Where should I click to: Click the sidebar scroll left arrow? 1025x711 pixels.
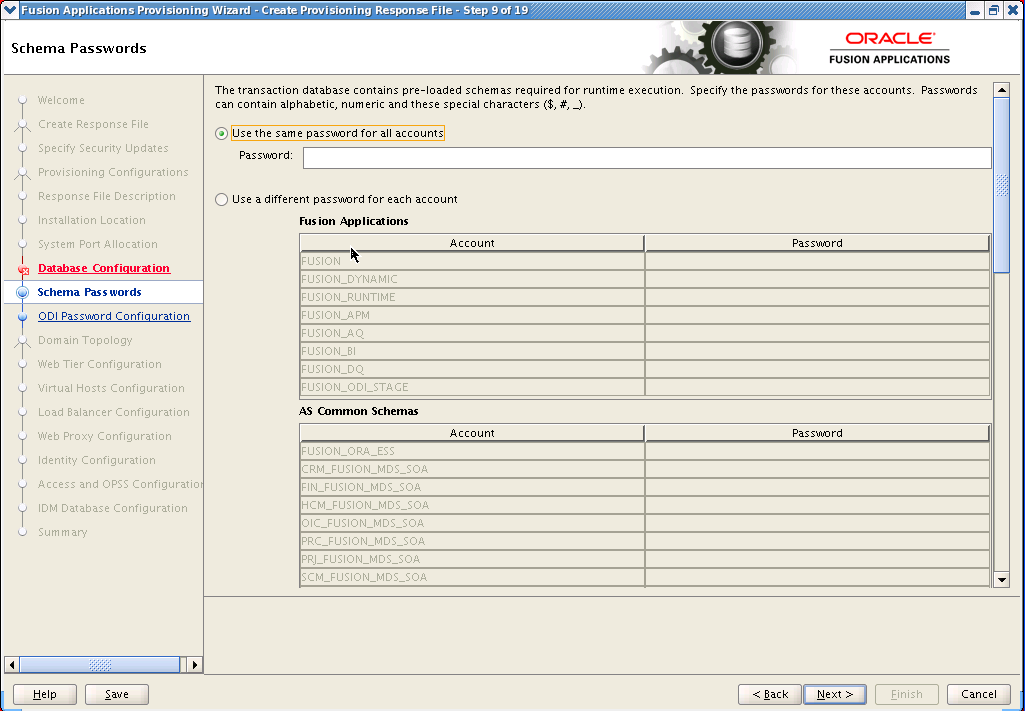[11, 665]
